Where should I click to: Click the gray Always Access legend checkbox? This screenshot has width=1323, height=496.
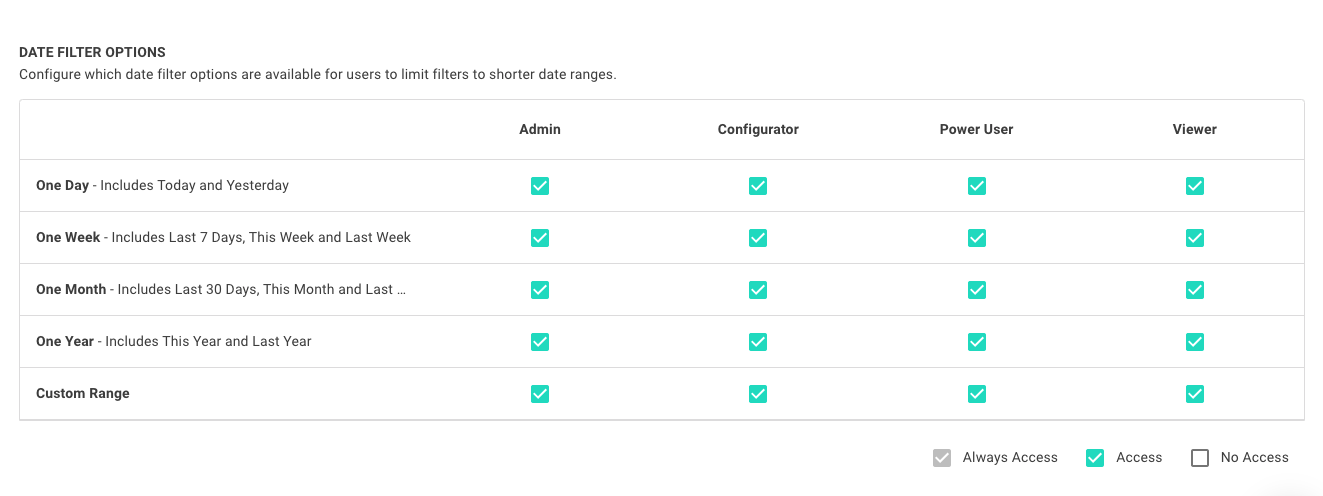942,458
